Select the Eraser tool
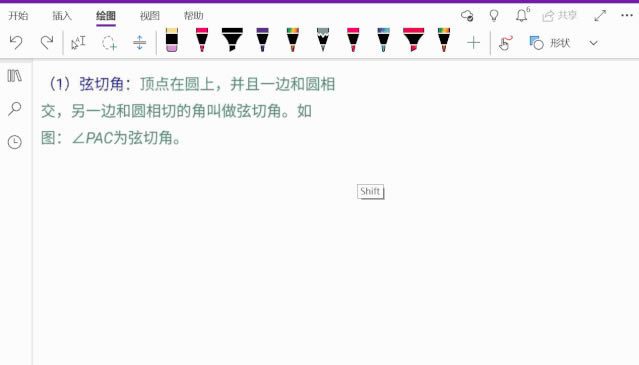 coord(172,40)
